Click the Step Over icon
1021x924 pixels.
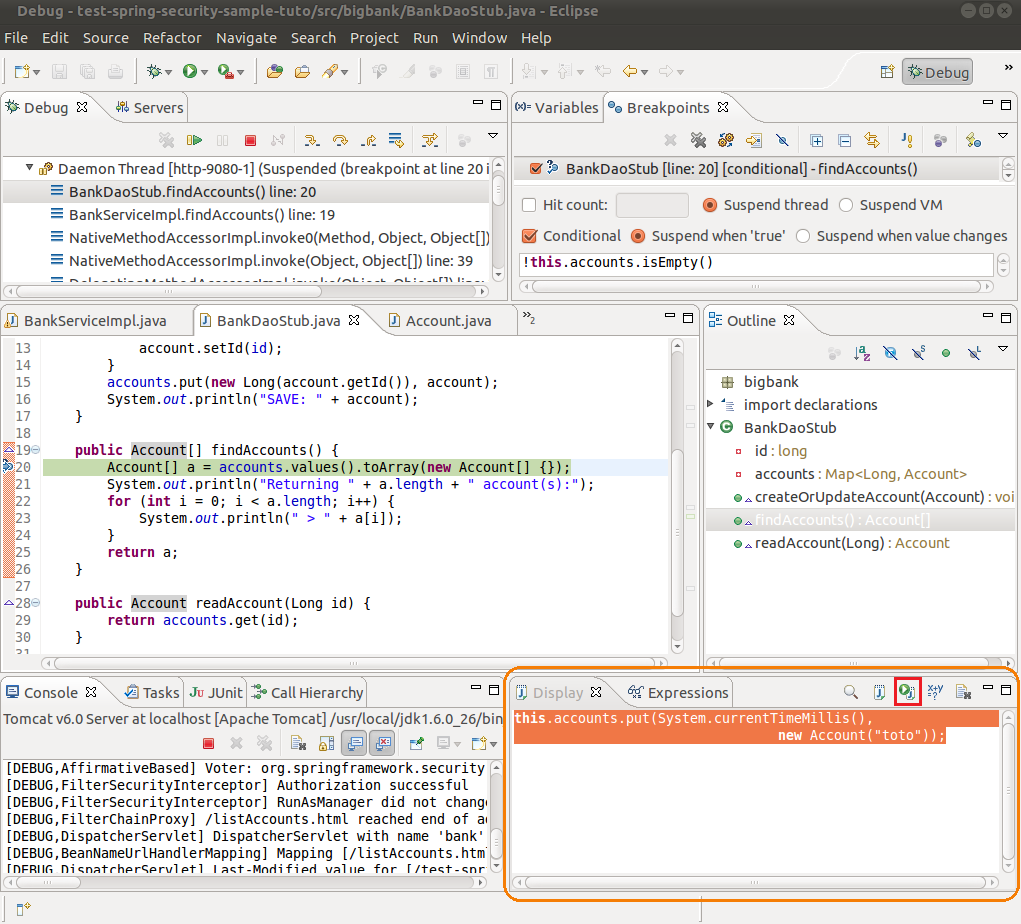(340, 141)
